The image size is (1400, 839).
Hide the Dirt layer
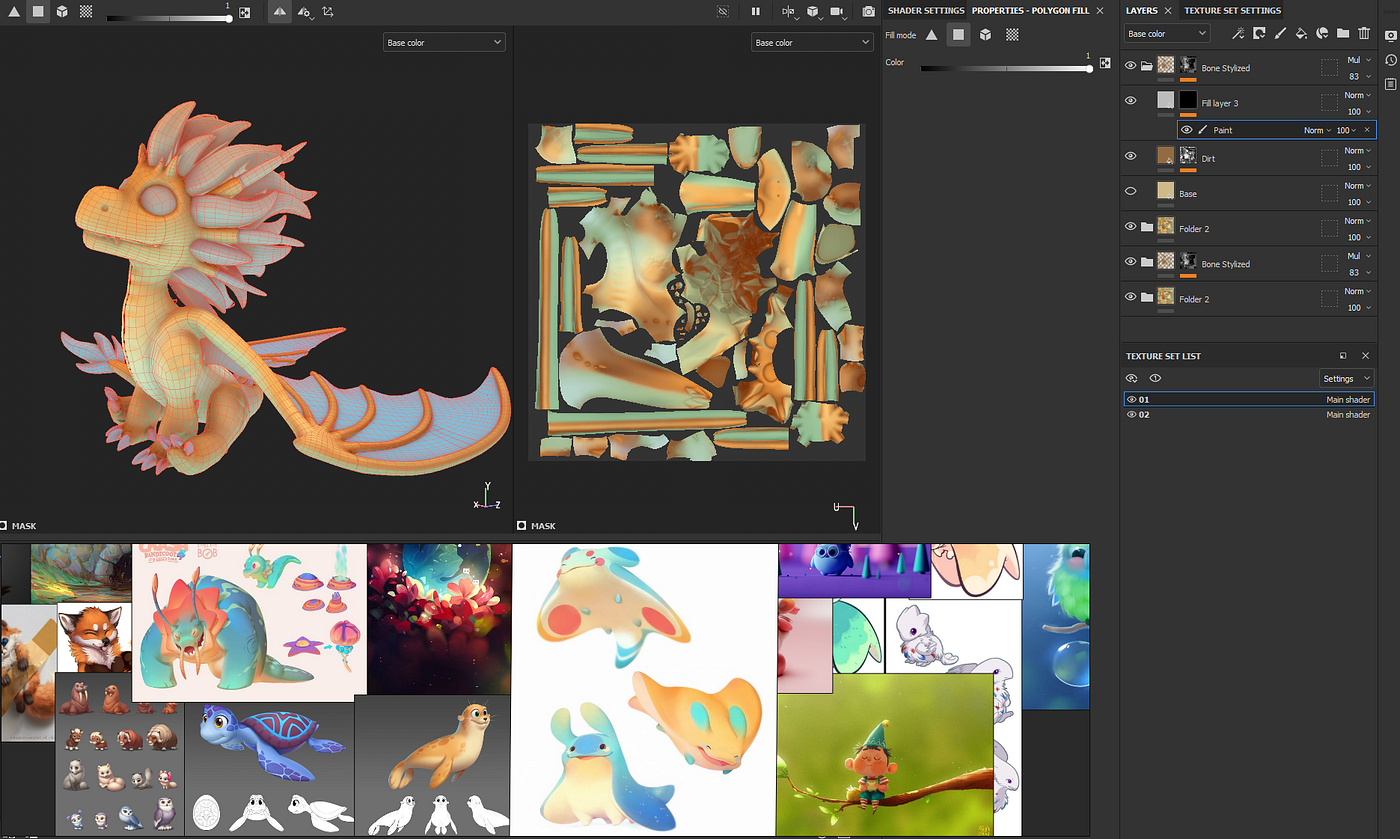coord(1131,156)
